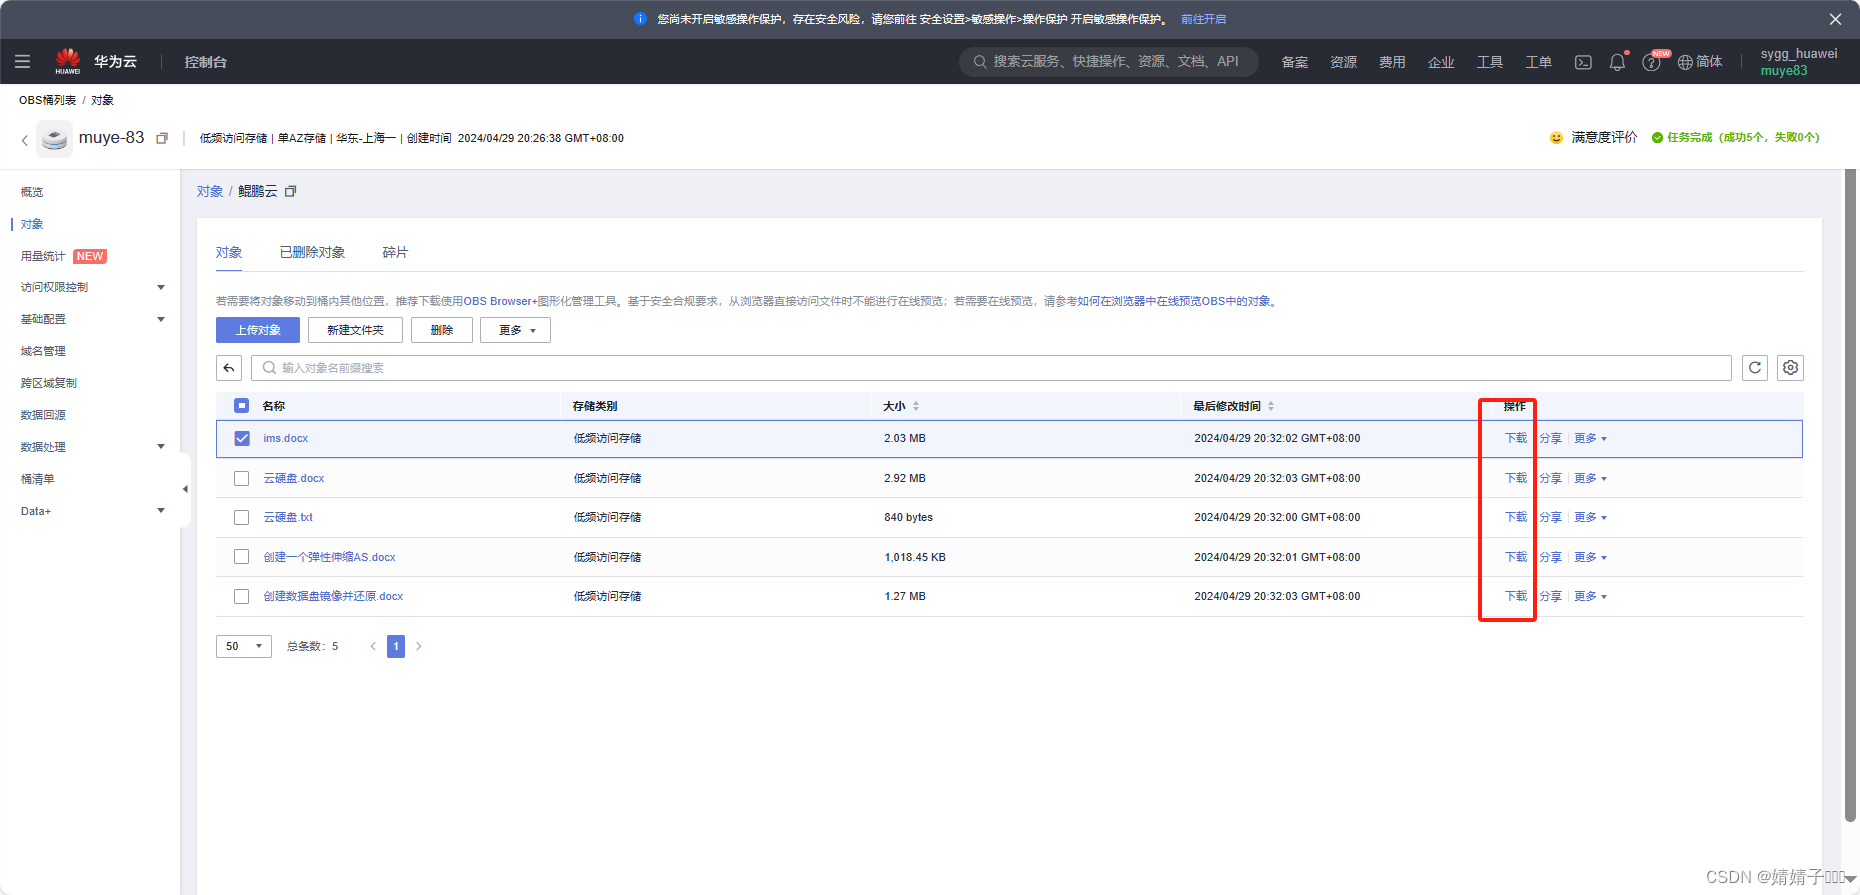Copy the 鲲鹏云 folder path
The image size is (1860, 895).
coord(291,191)
